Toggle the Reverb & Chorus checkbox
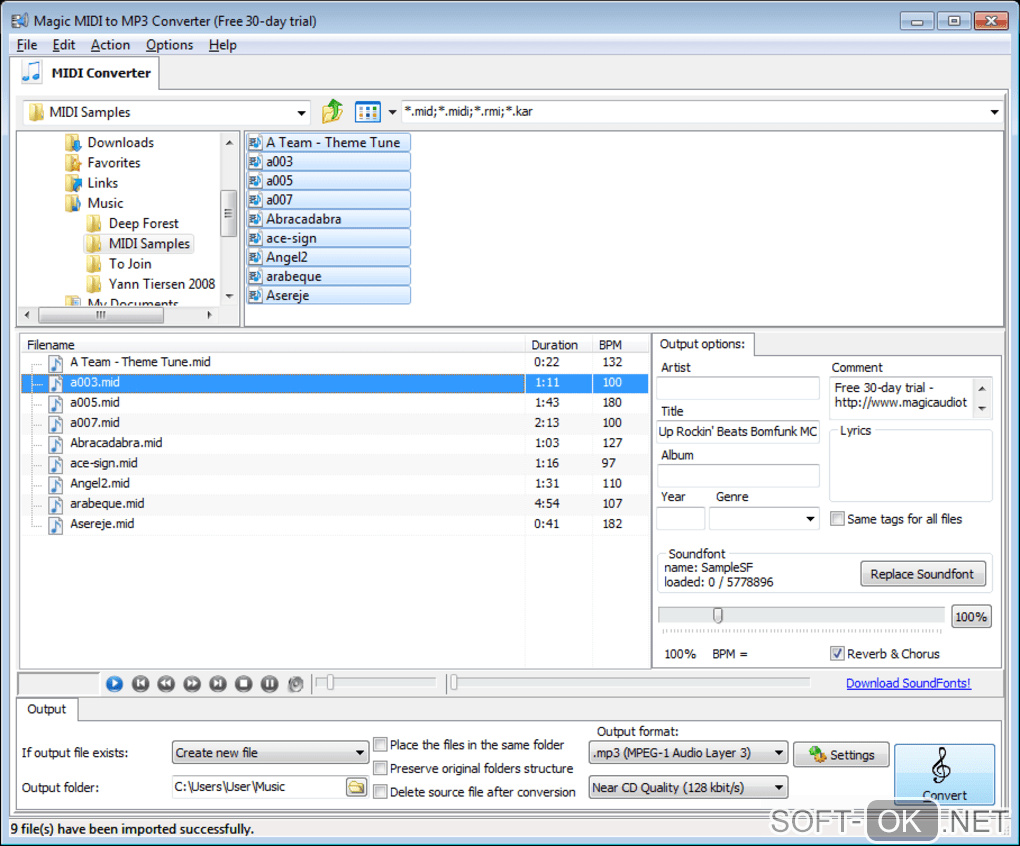 (x=837, y=654)
